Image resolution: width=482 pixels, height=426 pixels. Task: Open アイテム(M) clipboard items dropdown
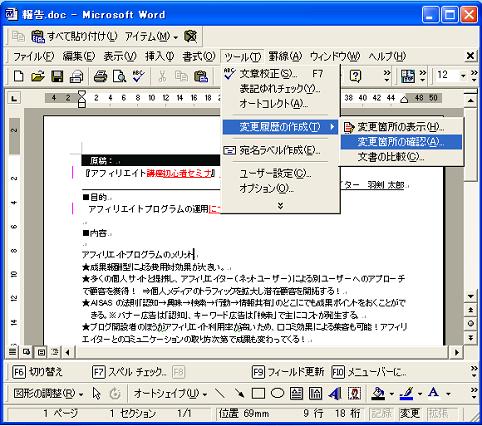(151, 36)
